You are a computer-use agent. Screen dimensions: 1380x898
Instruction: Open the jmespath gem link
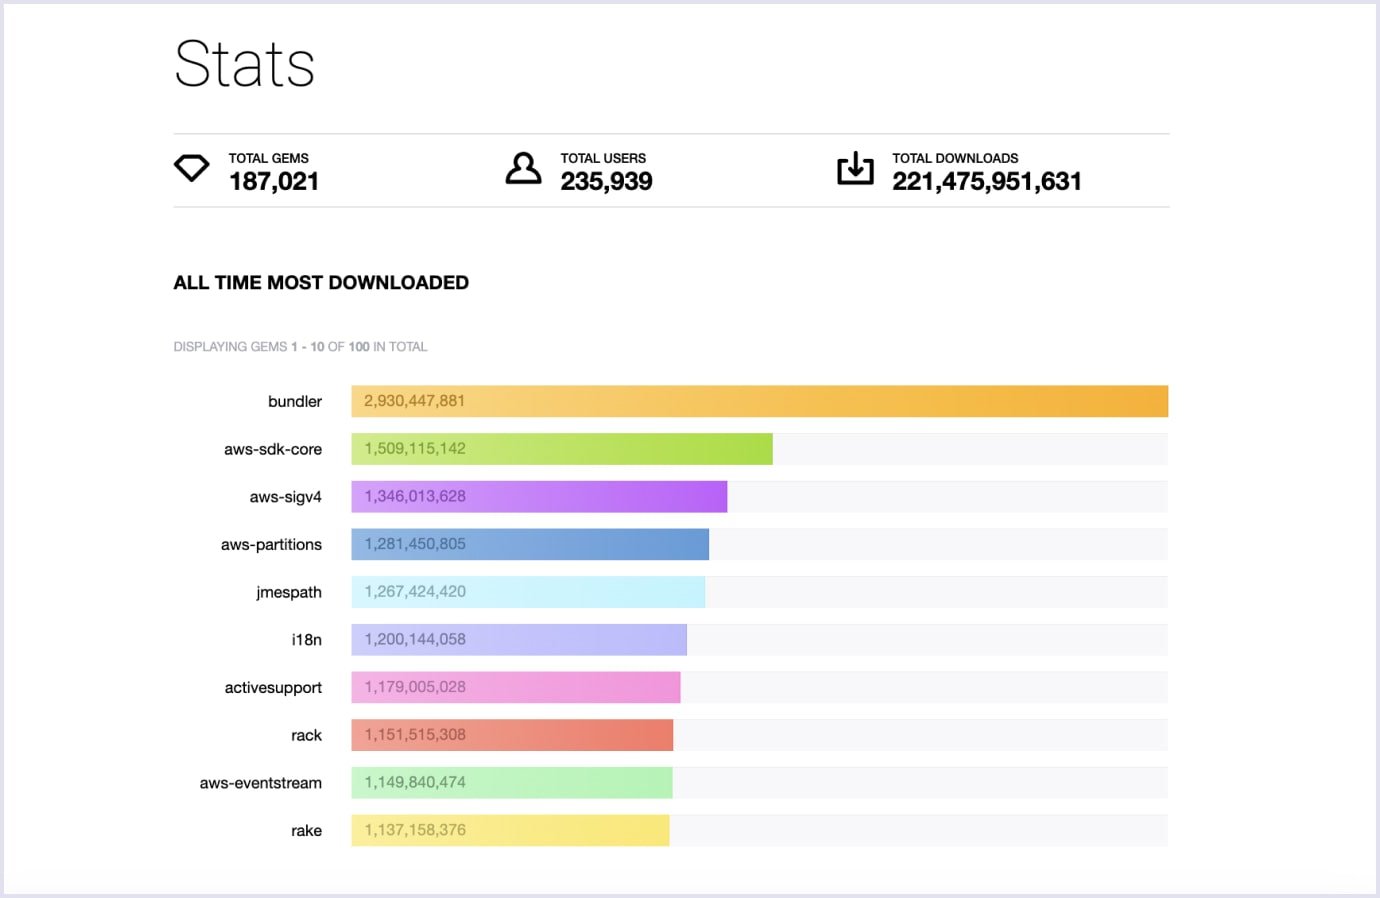coord(288,592)
